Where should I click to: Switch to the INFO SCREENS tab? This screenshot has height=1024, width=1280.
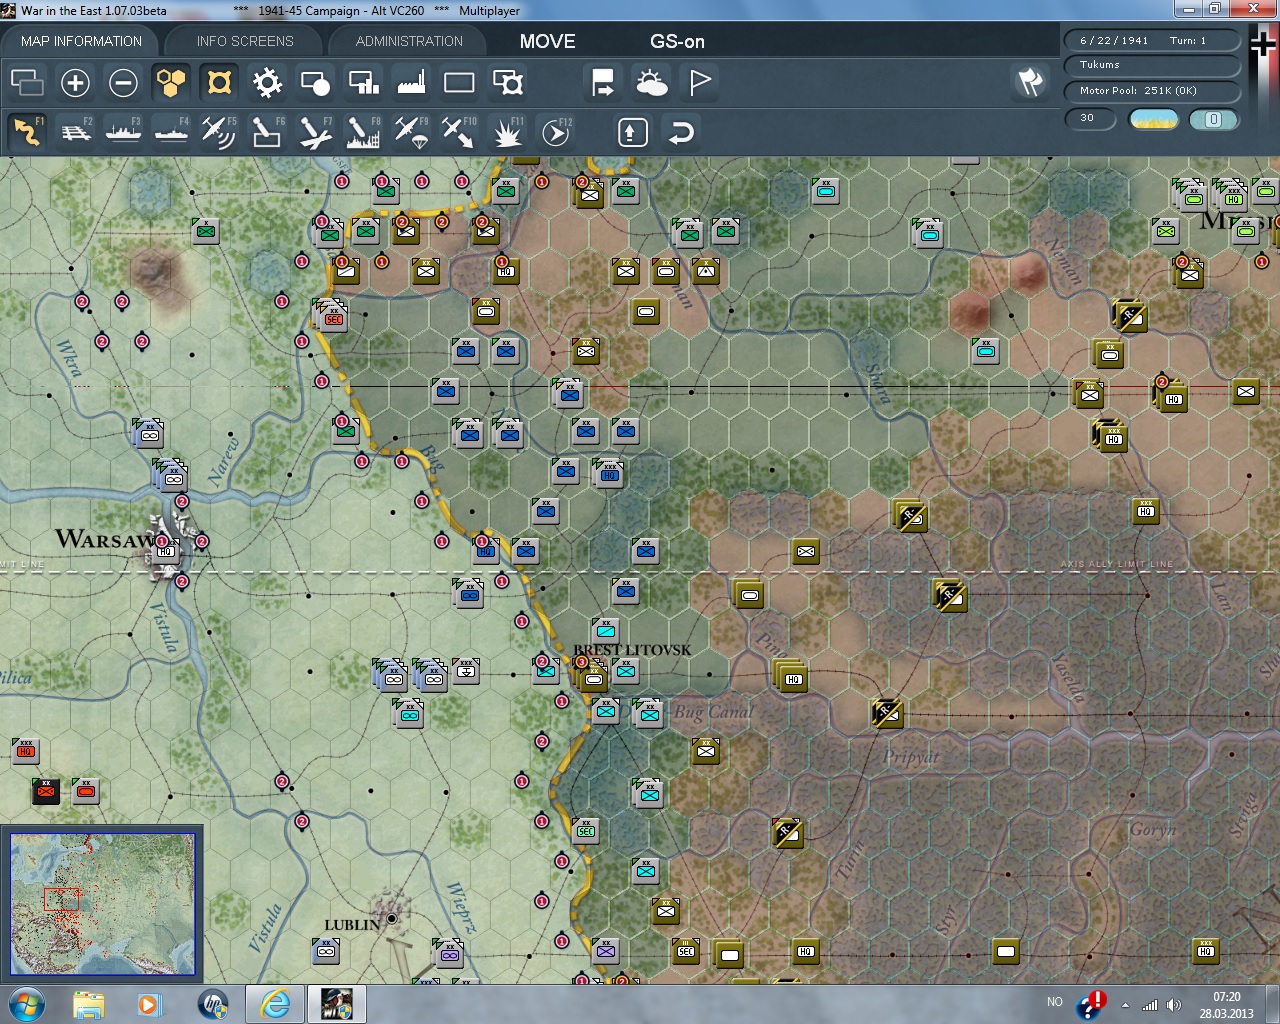(245, 41)
